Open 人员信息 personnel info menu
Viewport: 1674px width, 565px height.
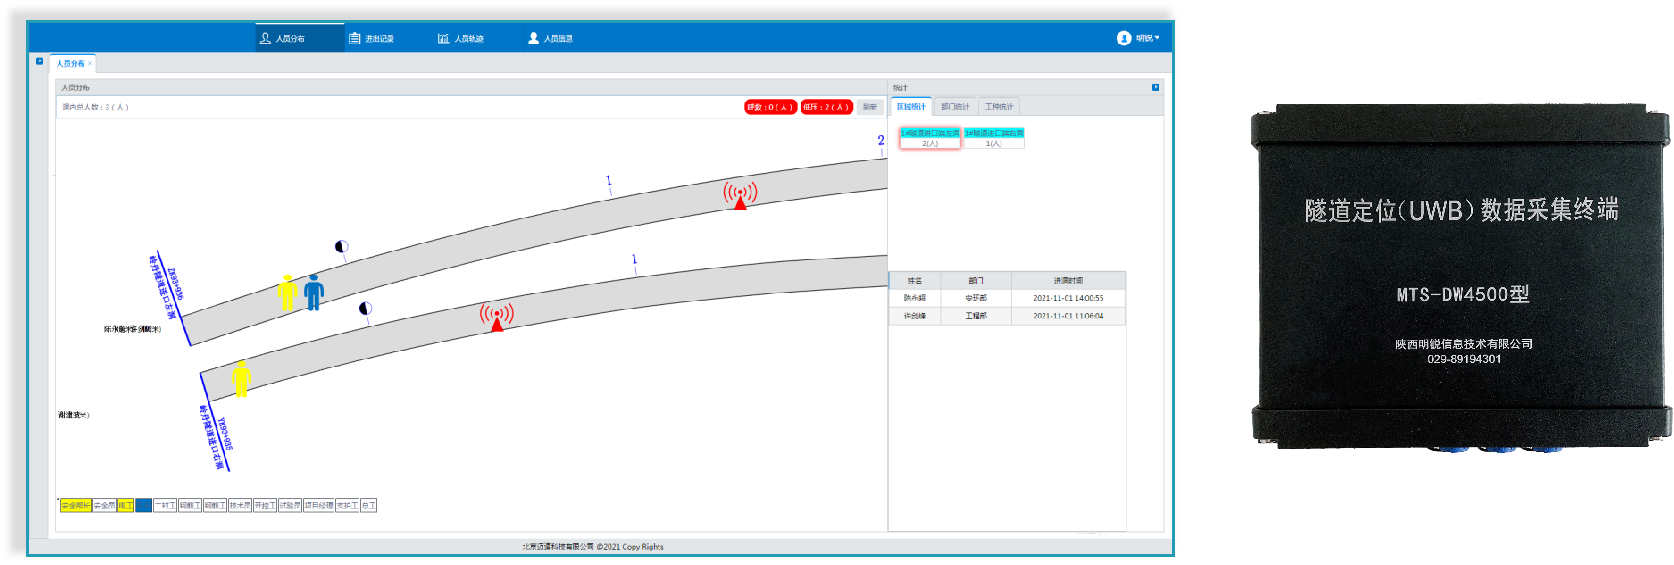point(550,38)
